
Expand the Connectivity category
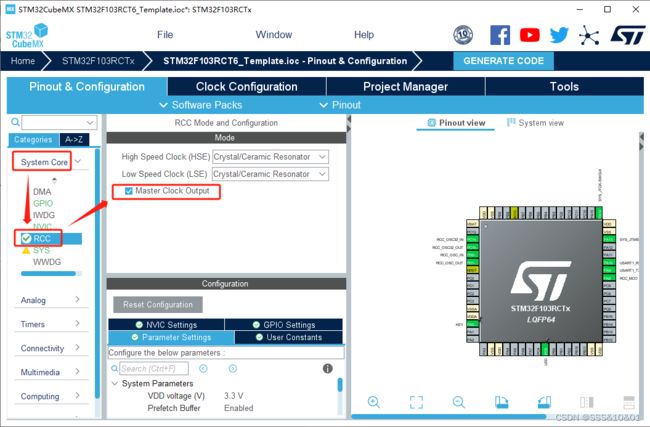pos(78,347)
